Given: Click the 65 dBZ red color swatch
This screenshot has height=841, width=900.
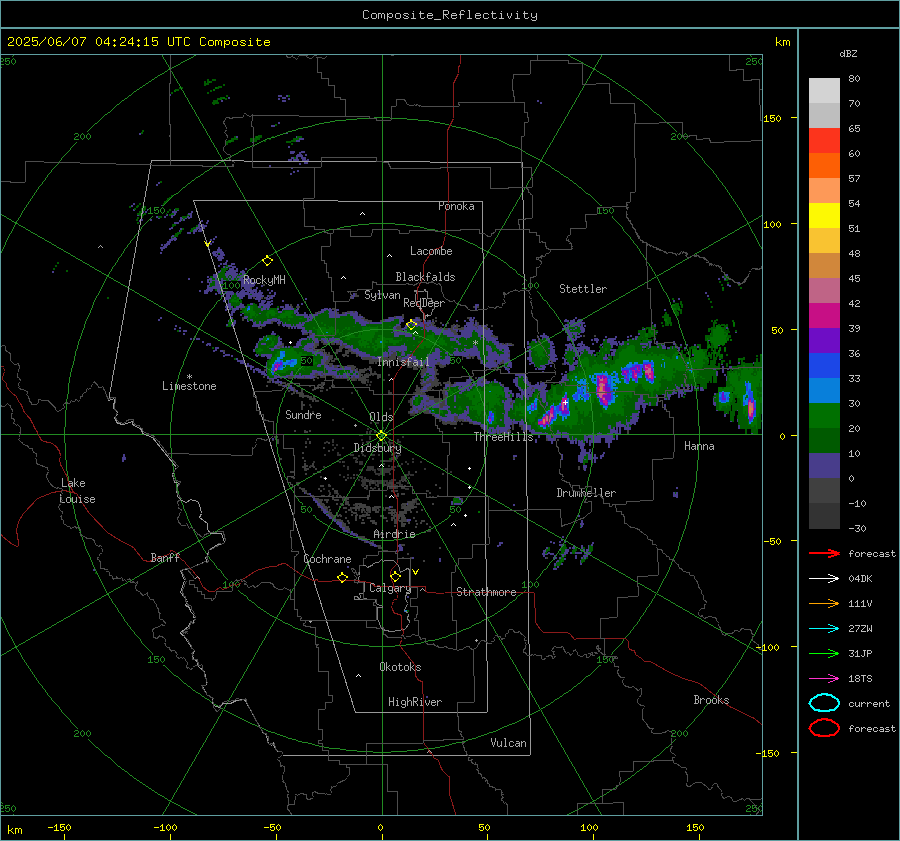Looking at the screenshot, I should pos(824,140).
